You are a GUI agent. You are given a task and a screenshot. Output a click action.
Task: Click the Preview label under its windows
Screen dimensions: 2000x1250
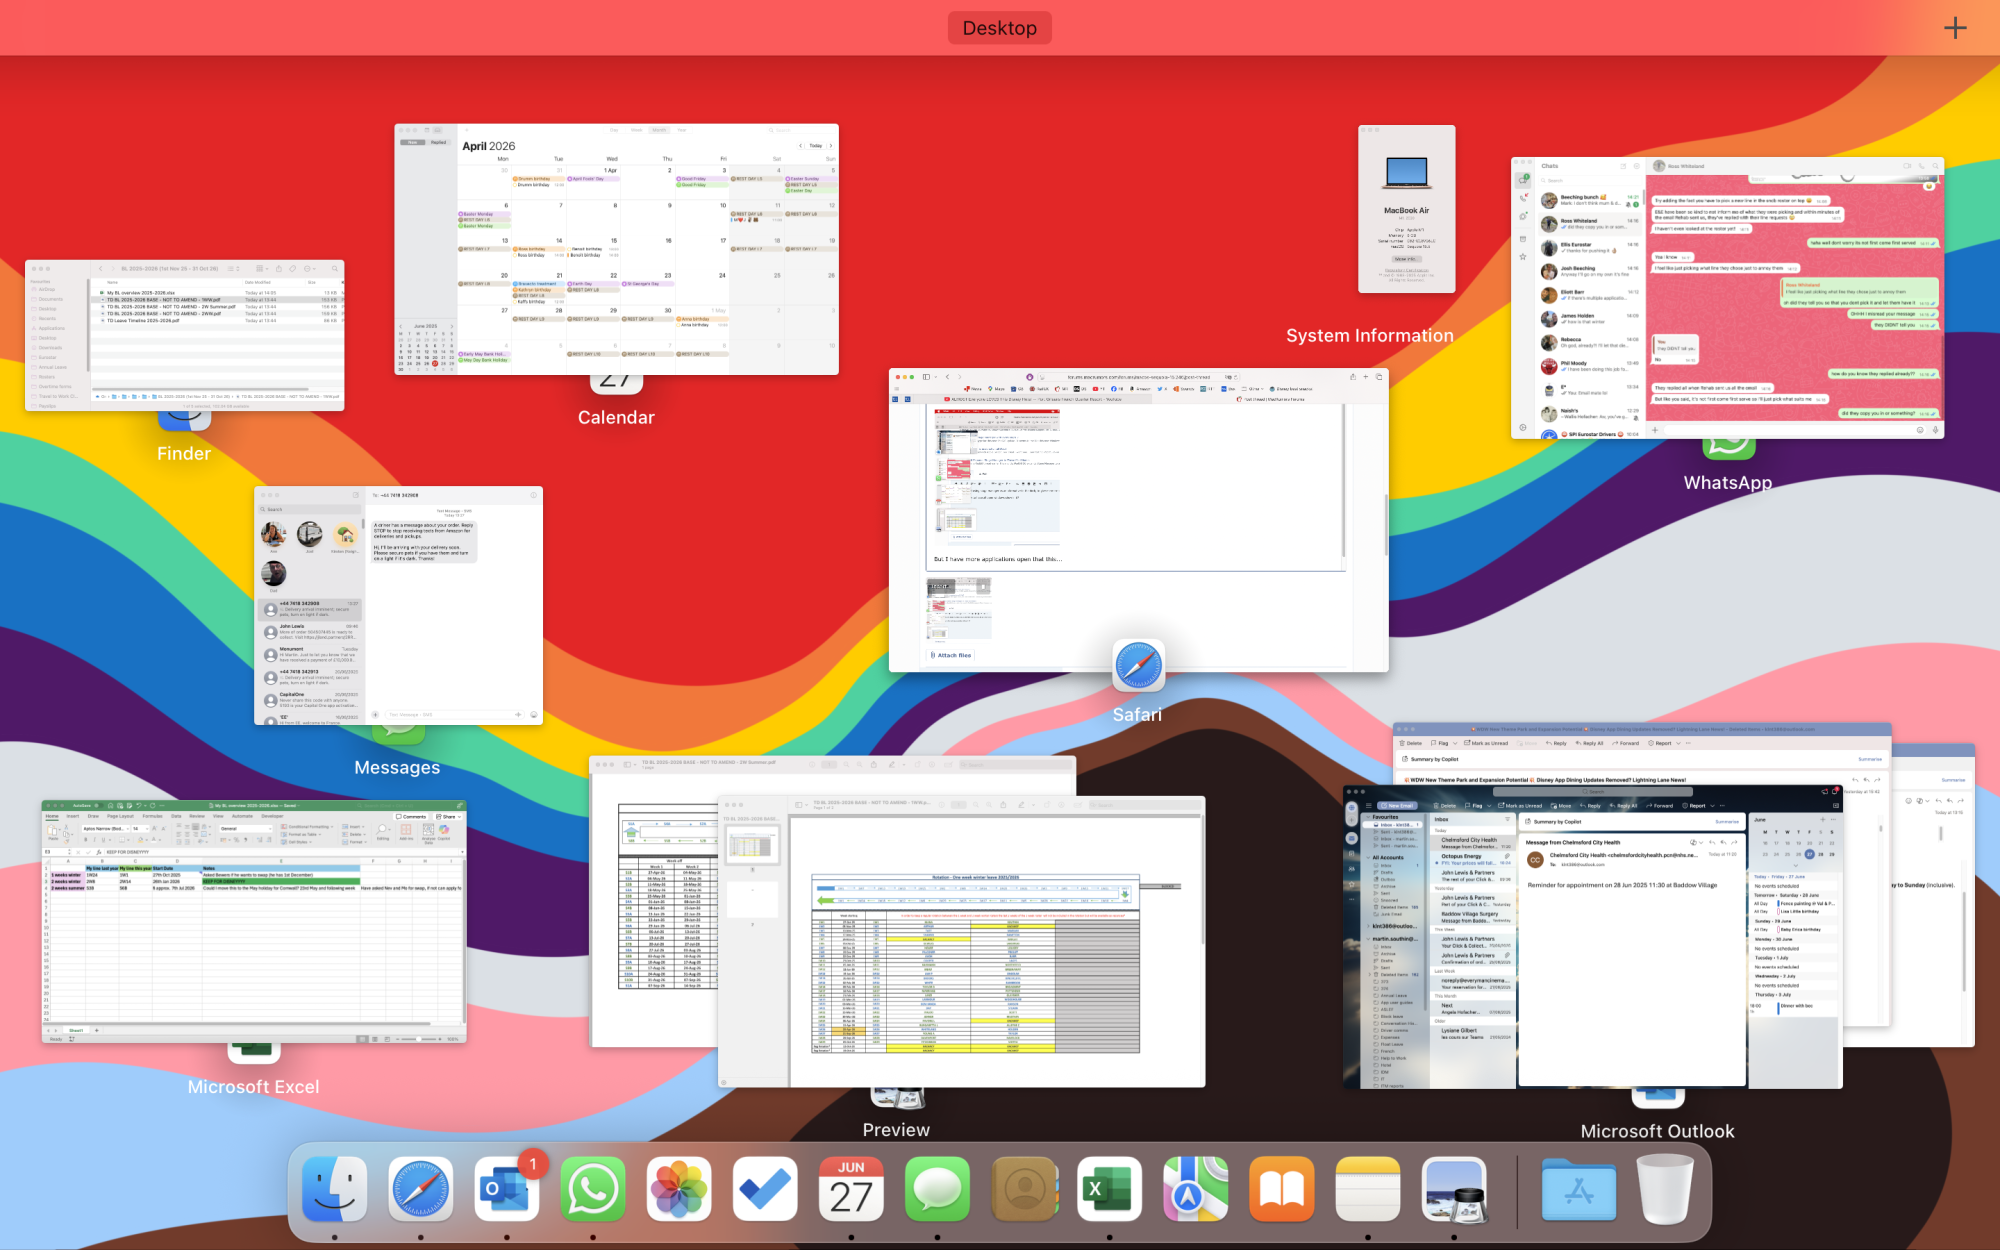[896, 1130]
